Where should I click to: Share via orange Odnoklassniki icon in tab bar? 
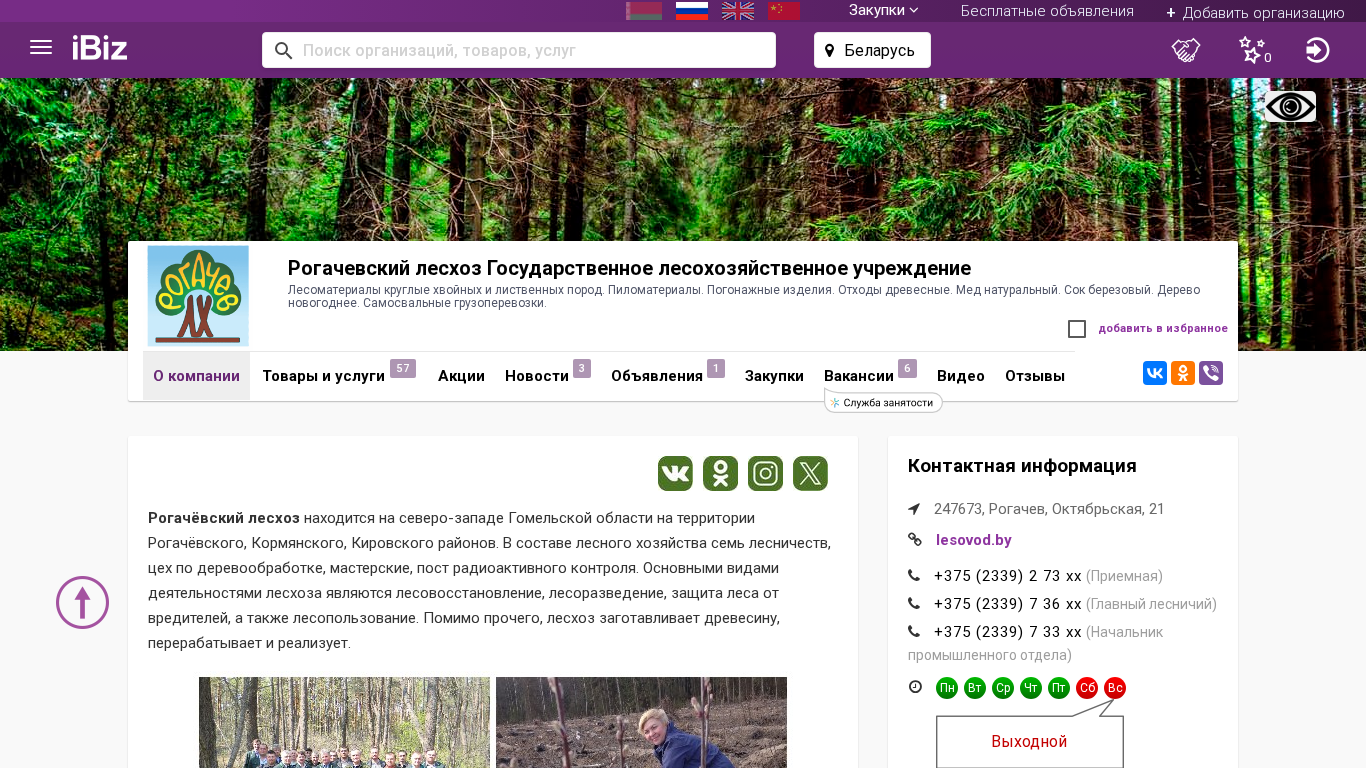[x=1183, y=373]
